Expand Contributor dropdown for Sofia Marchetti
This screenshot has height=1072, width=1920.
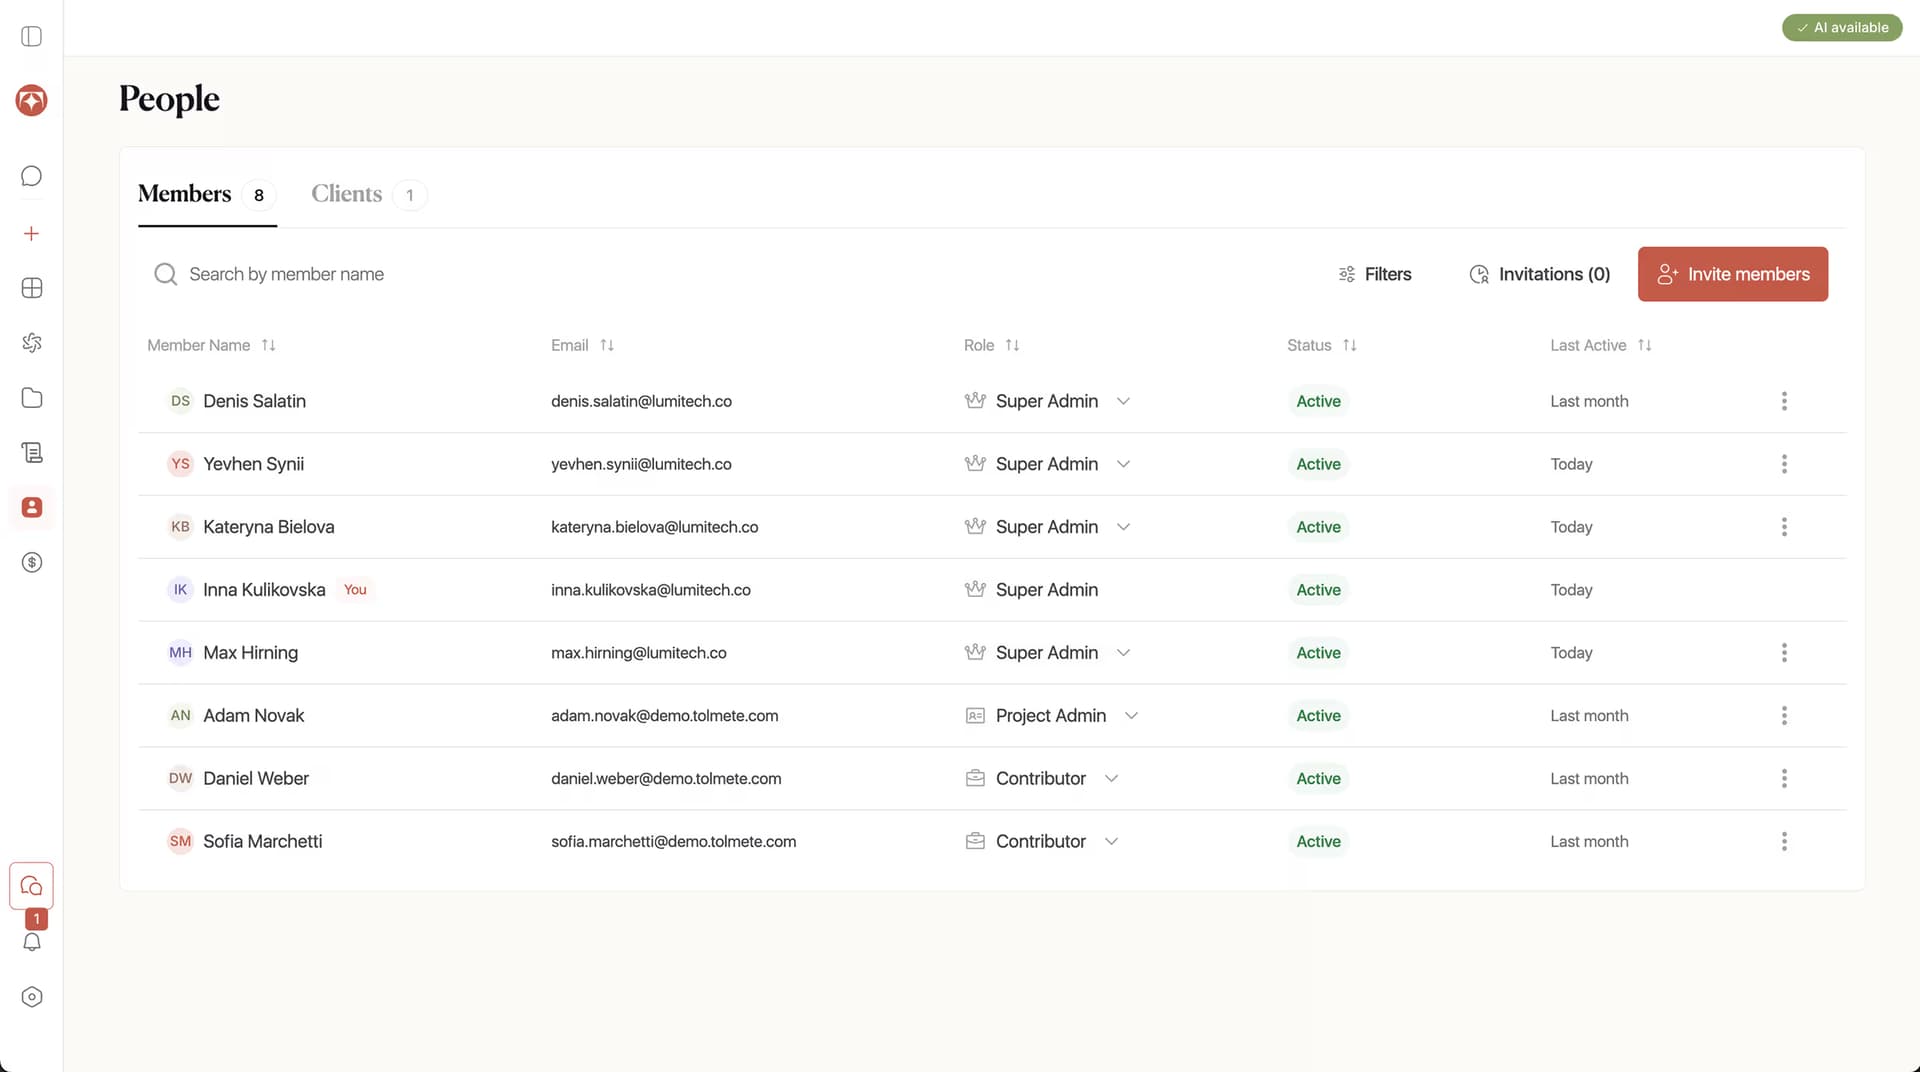click(1111, 842)
